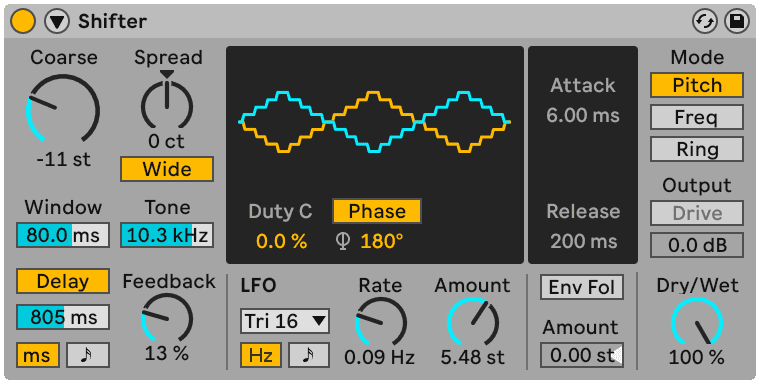Click the 13 % feedback value
The height and width of the screenshot is (384, 760).
(167, 354)
